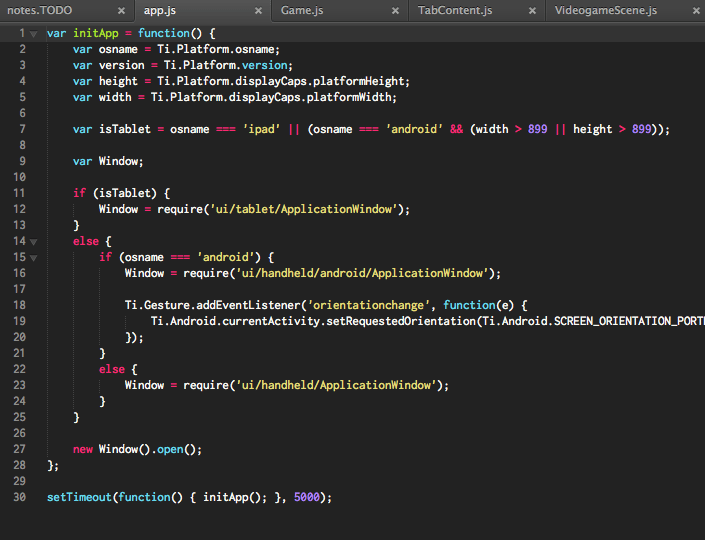The image size is (705, 540).
Task: Click 'ui/handheld/ApplicationWindow' string on line 23
Action: point(336,385)
